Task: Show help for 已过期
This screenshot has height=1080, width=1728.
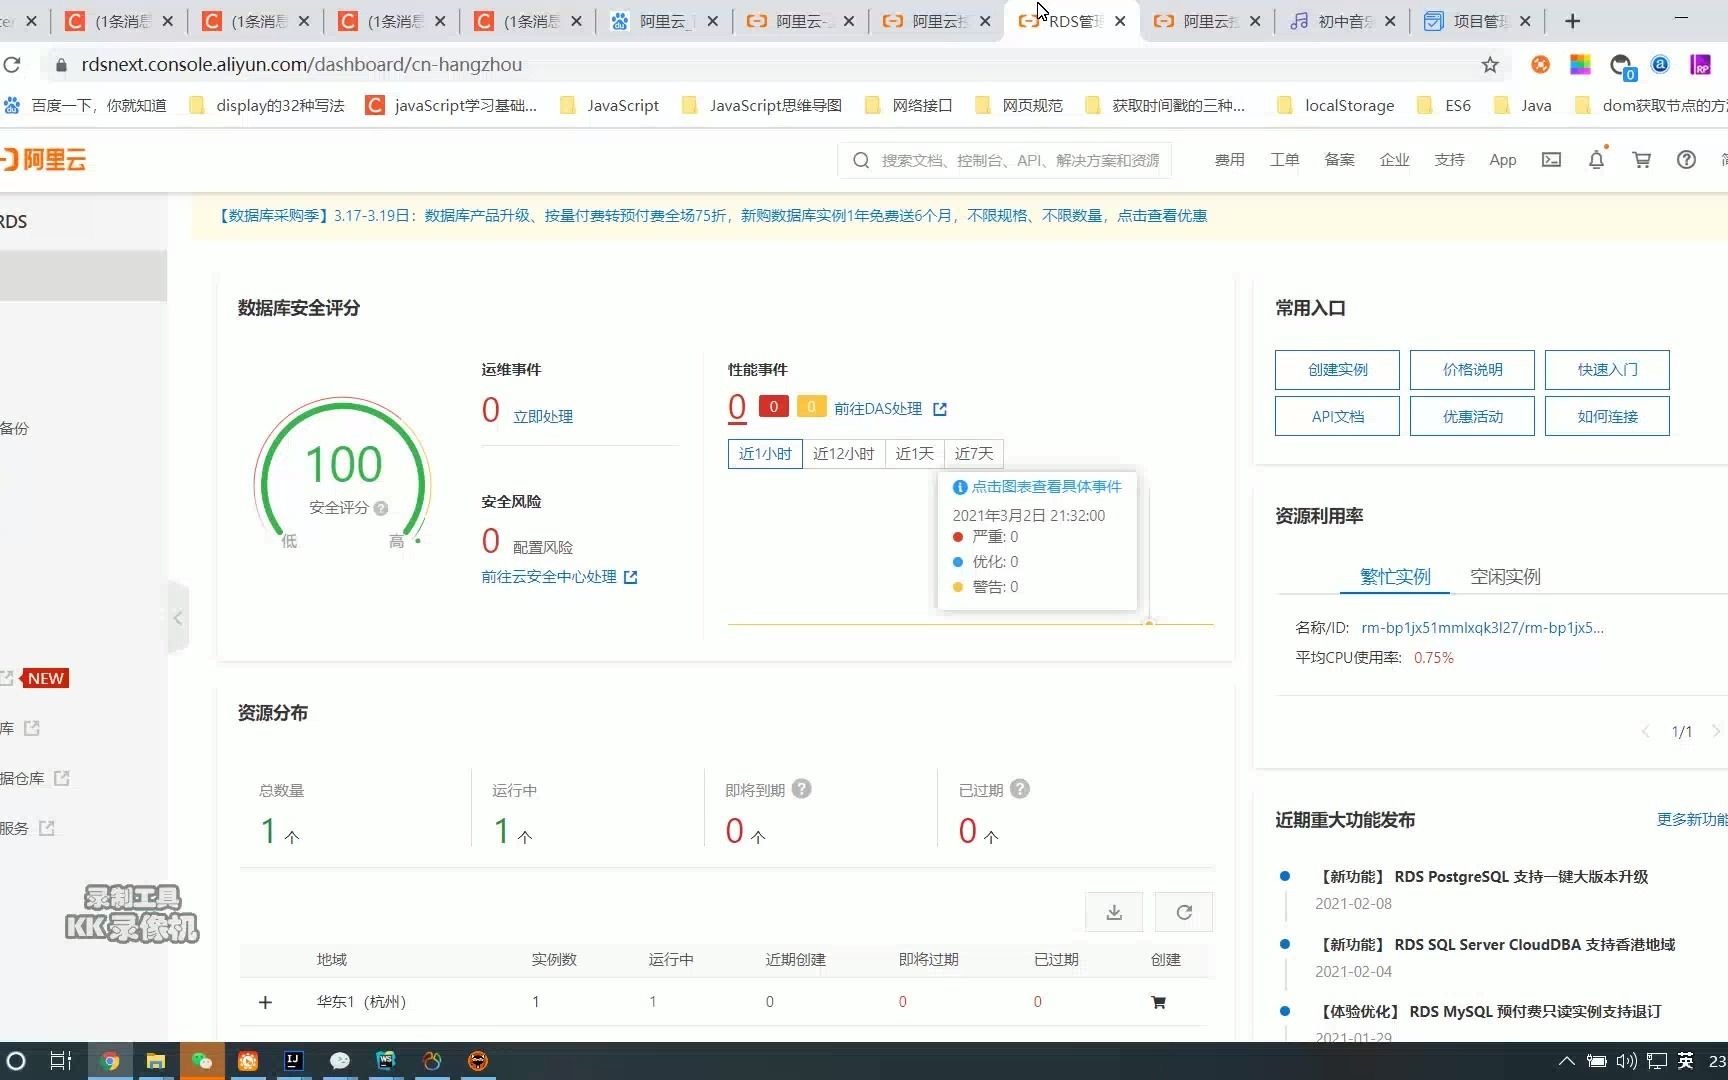Action: pyautogui.click(x=1019, y=789)
